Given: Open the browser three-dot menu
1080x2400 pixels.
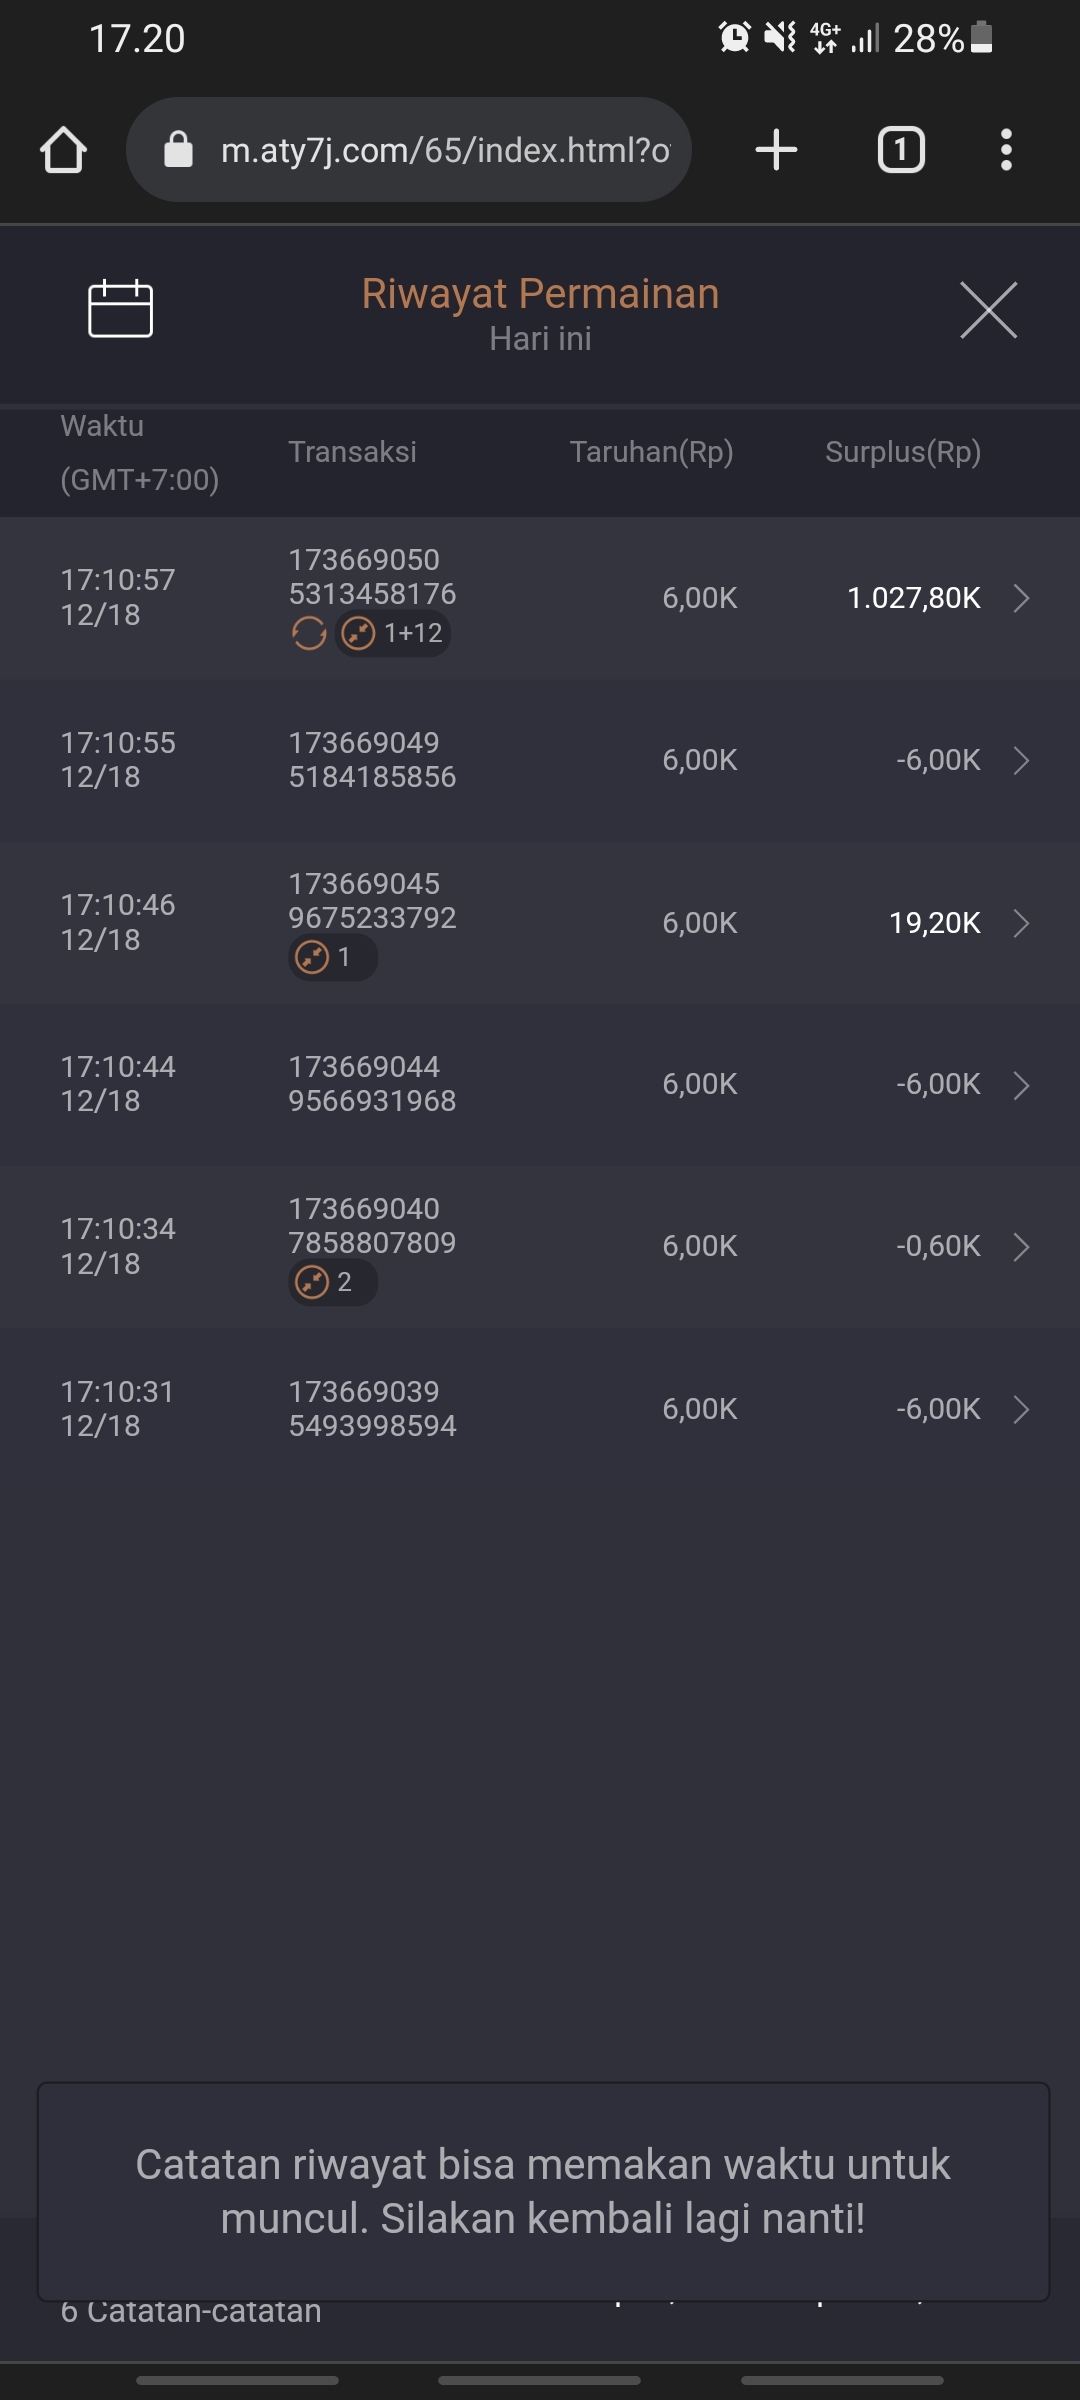Looking at the screenshot, I should click(x=1006, y=150).
